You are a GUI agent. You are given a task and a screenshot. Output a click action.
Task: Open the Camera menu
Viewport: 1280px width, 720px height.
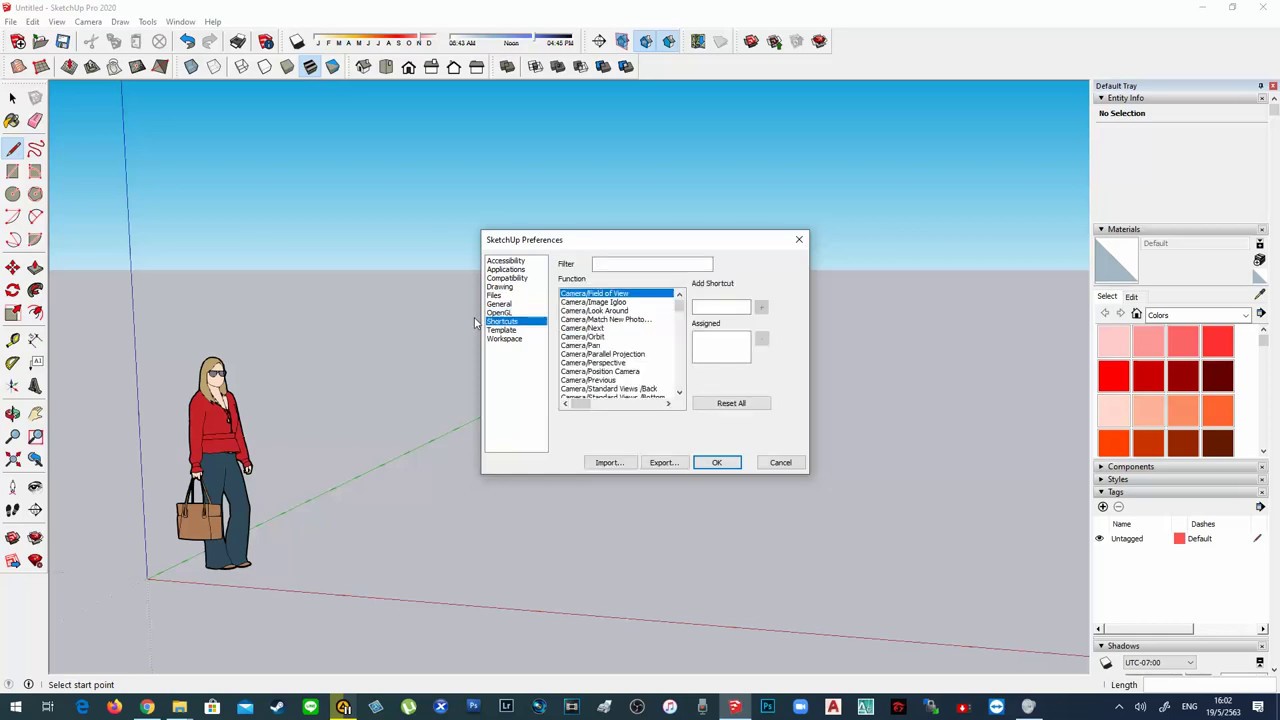click(88, 22)
